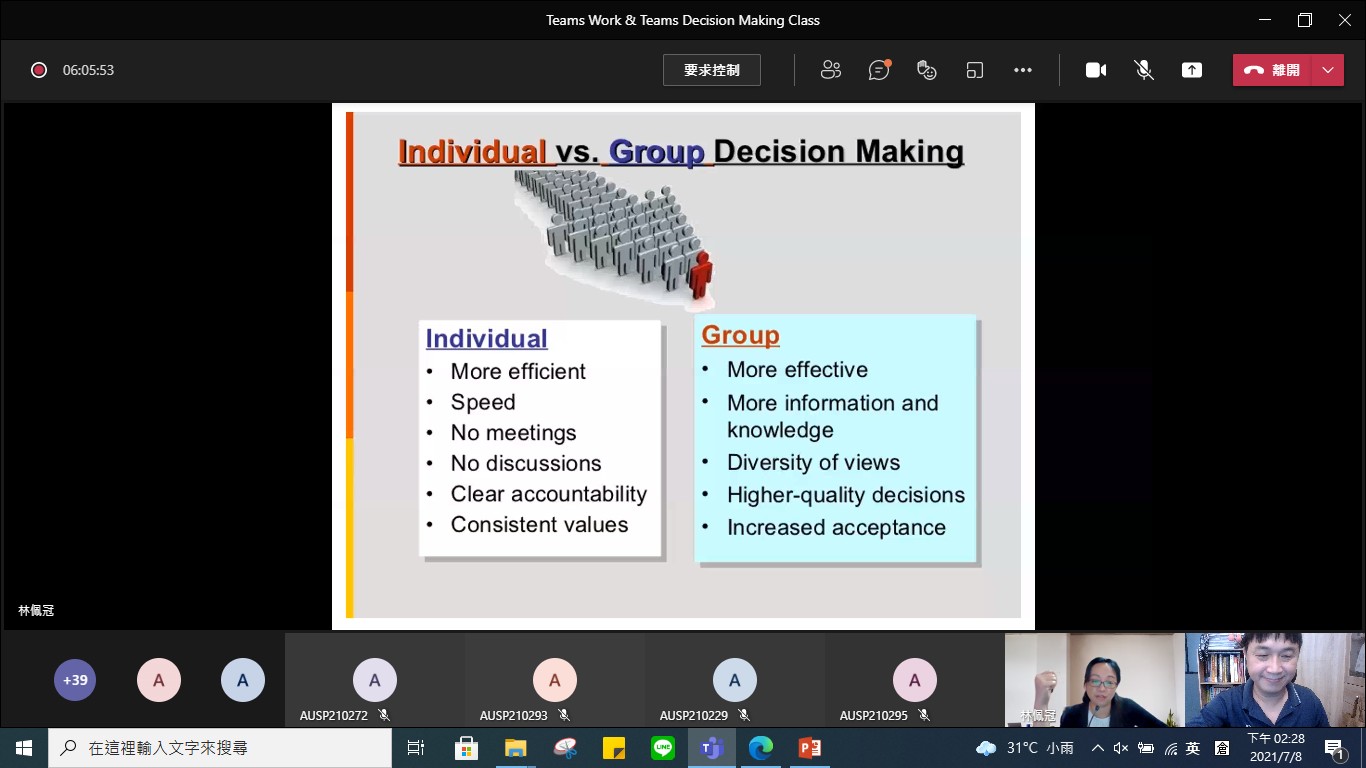Open the share content tray
Image resolution: width=1366 pixels, height=768 pixels.
[x=1192, y=70]
